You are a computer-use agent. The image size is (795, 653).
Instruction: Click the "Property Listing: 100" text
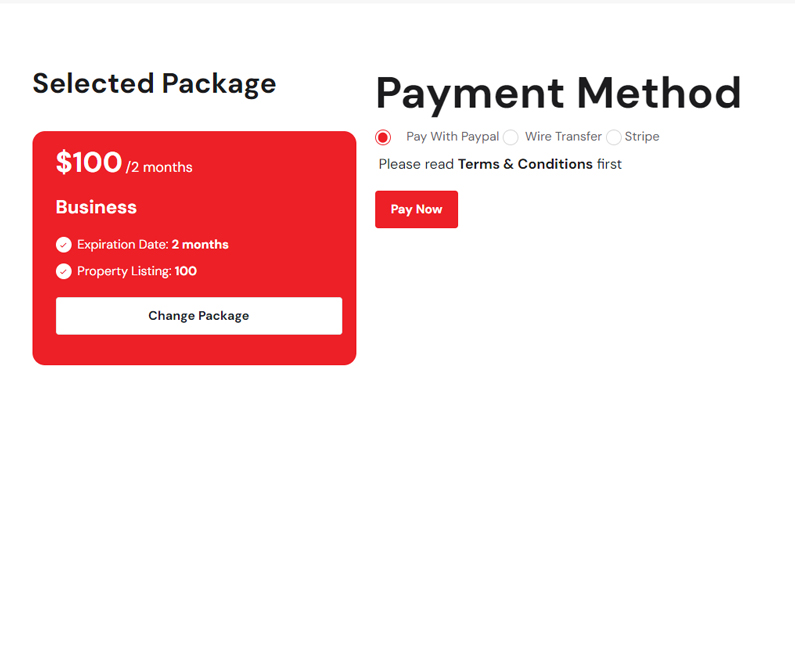coord(137,271)
